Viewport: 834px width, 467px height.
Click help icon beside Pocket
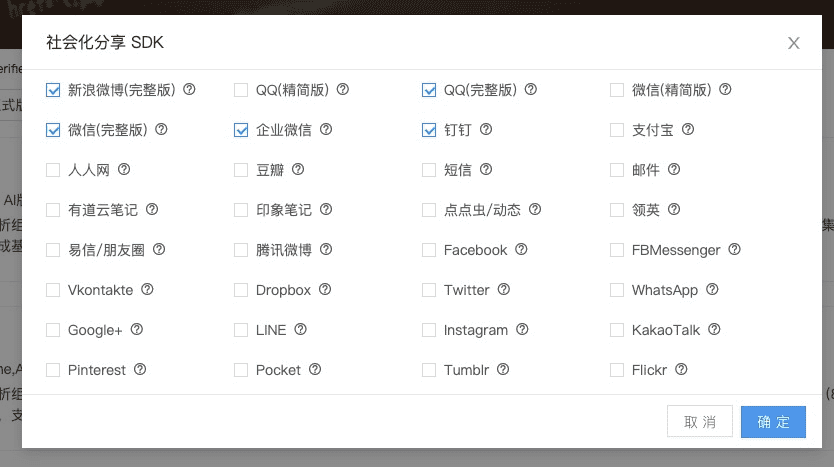pyautogui.click(x=315, y=369)
